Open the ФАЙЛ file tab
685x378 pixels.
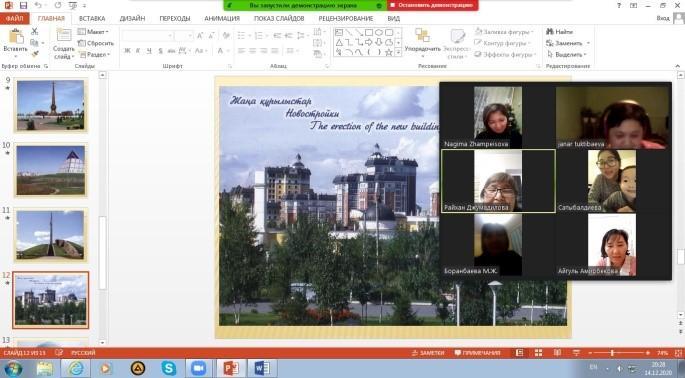[x=15, y=18]
